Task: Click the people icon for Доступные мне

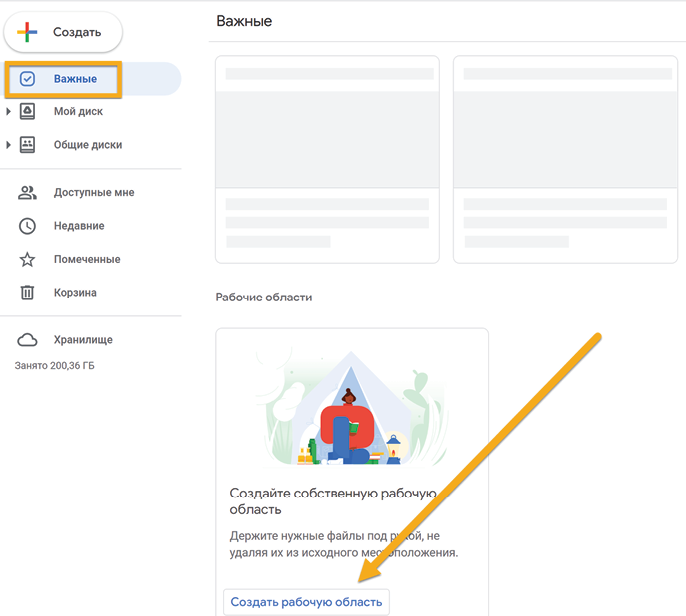Action: 28,193
